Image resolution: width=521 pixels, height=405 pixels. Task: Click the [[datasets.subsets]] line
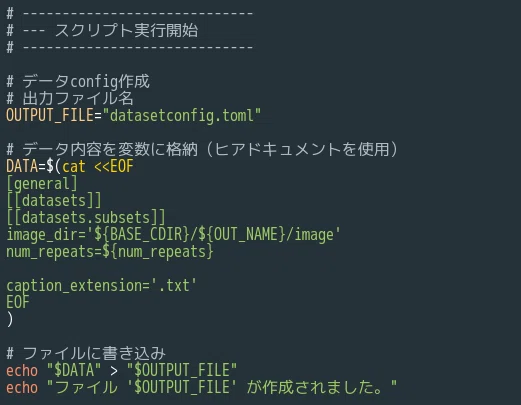click(x=86, y=218)
